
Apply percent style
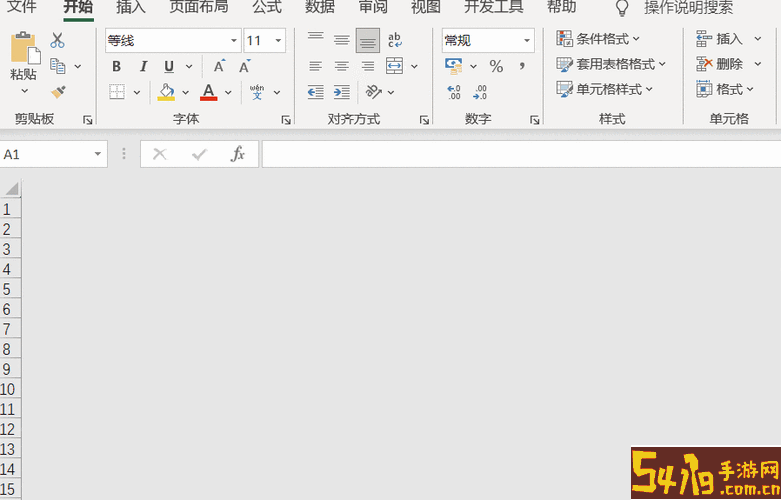point(496,66)
